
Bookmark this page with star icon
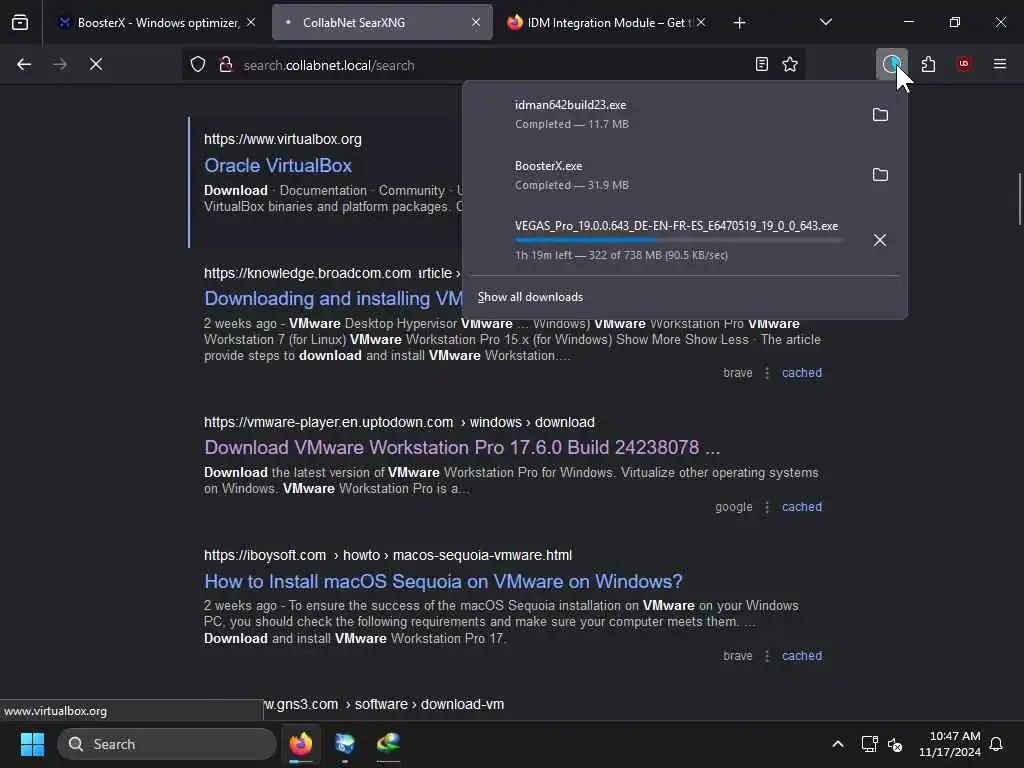coord(790,64)
